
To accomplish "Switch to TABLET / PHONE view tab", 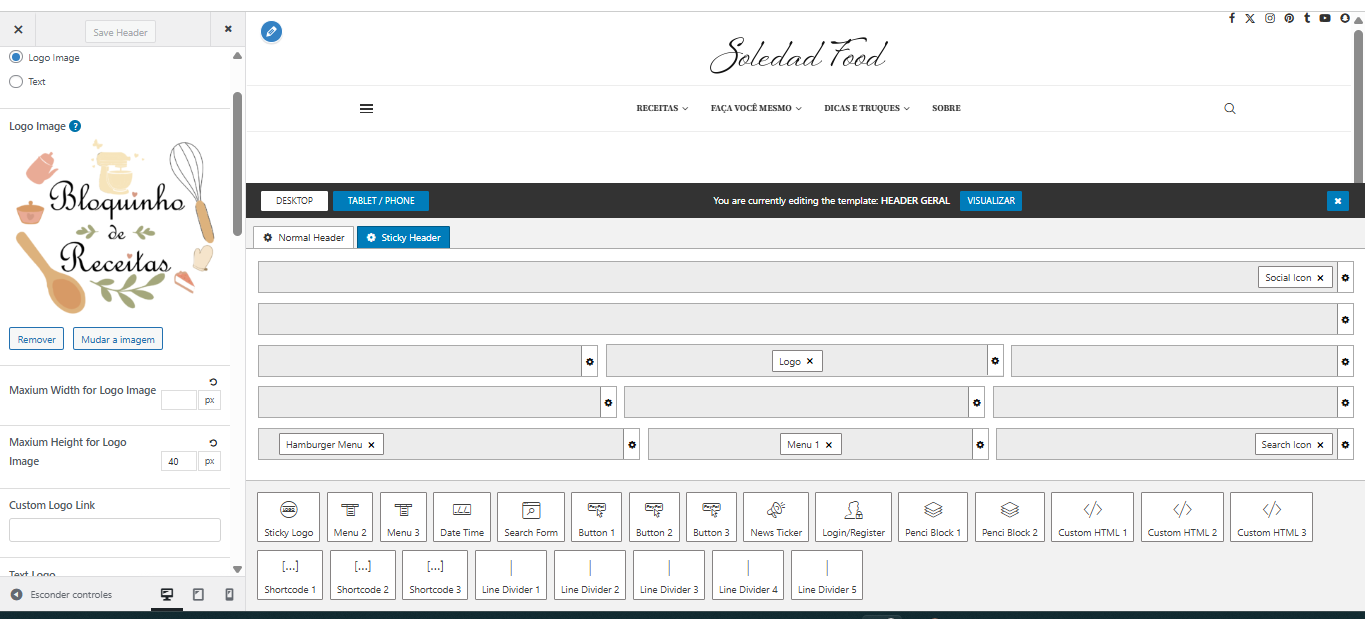I will (381, 201).
